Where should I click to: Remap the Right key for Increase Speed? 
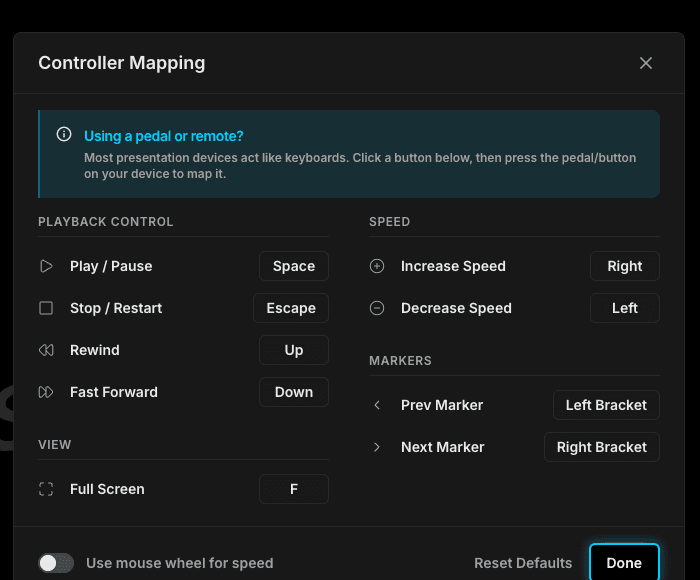point(625,266)
